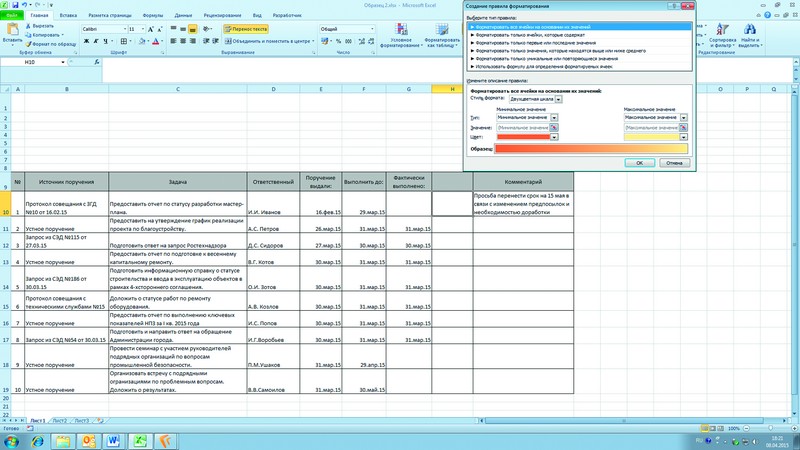The image size is (800, 450).
Task: Open Find and Select (Найти и выделить)
Action: (749, 35)
